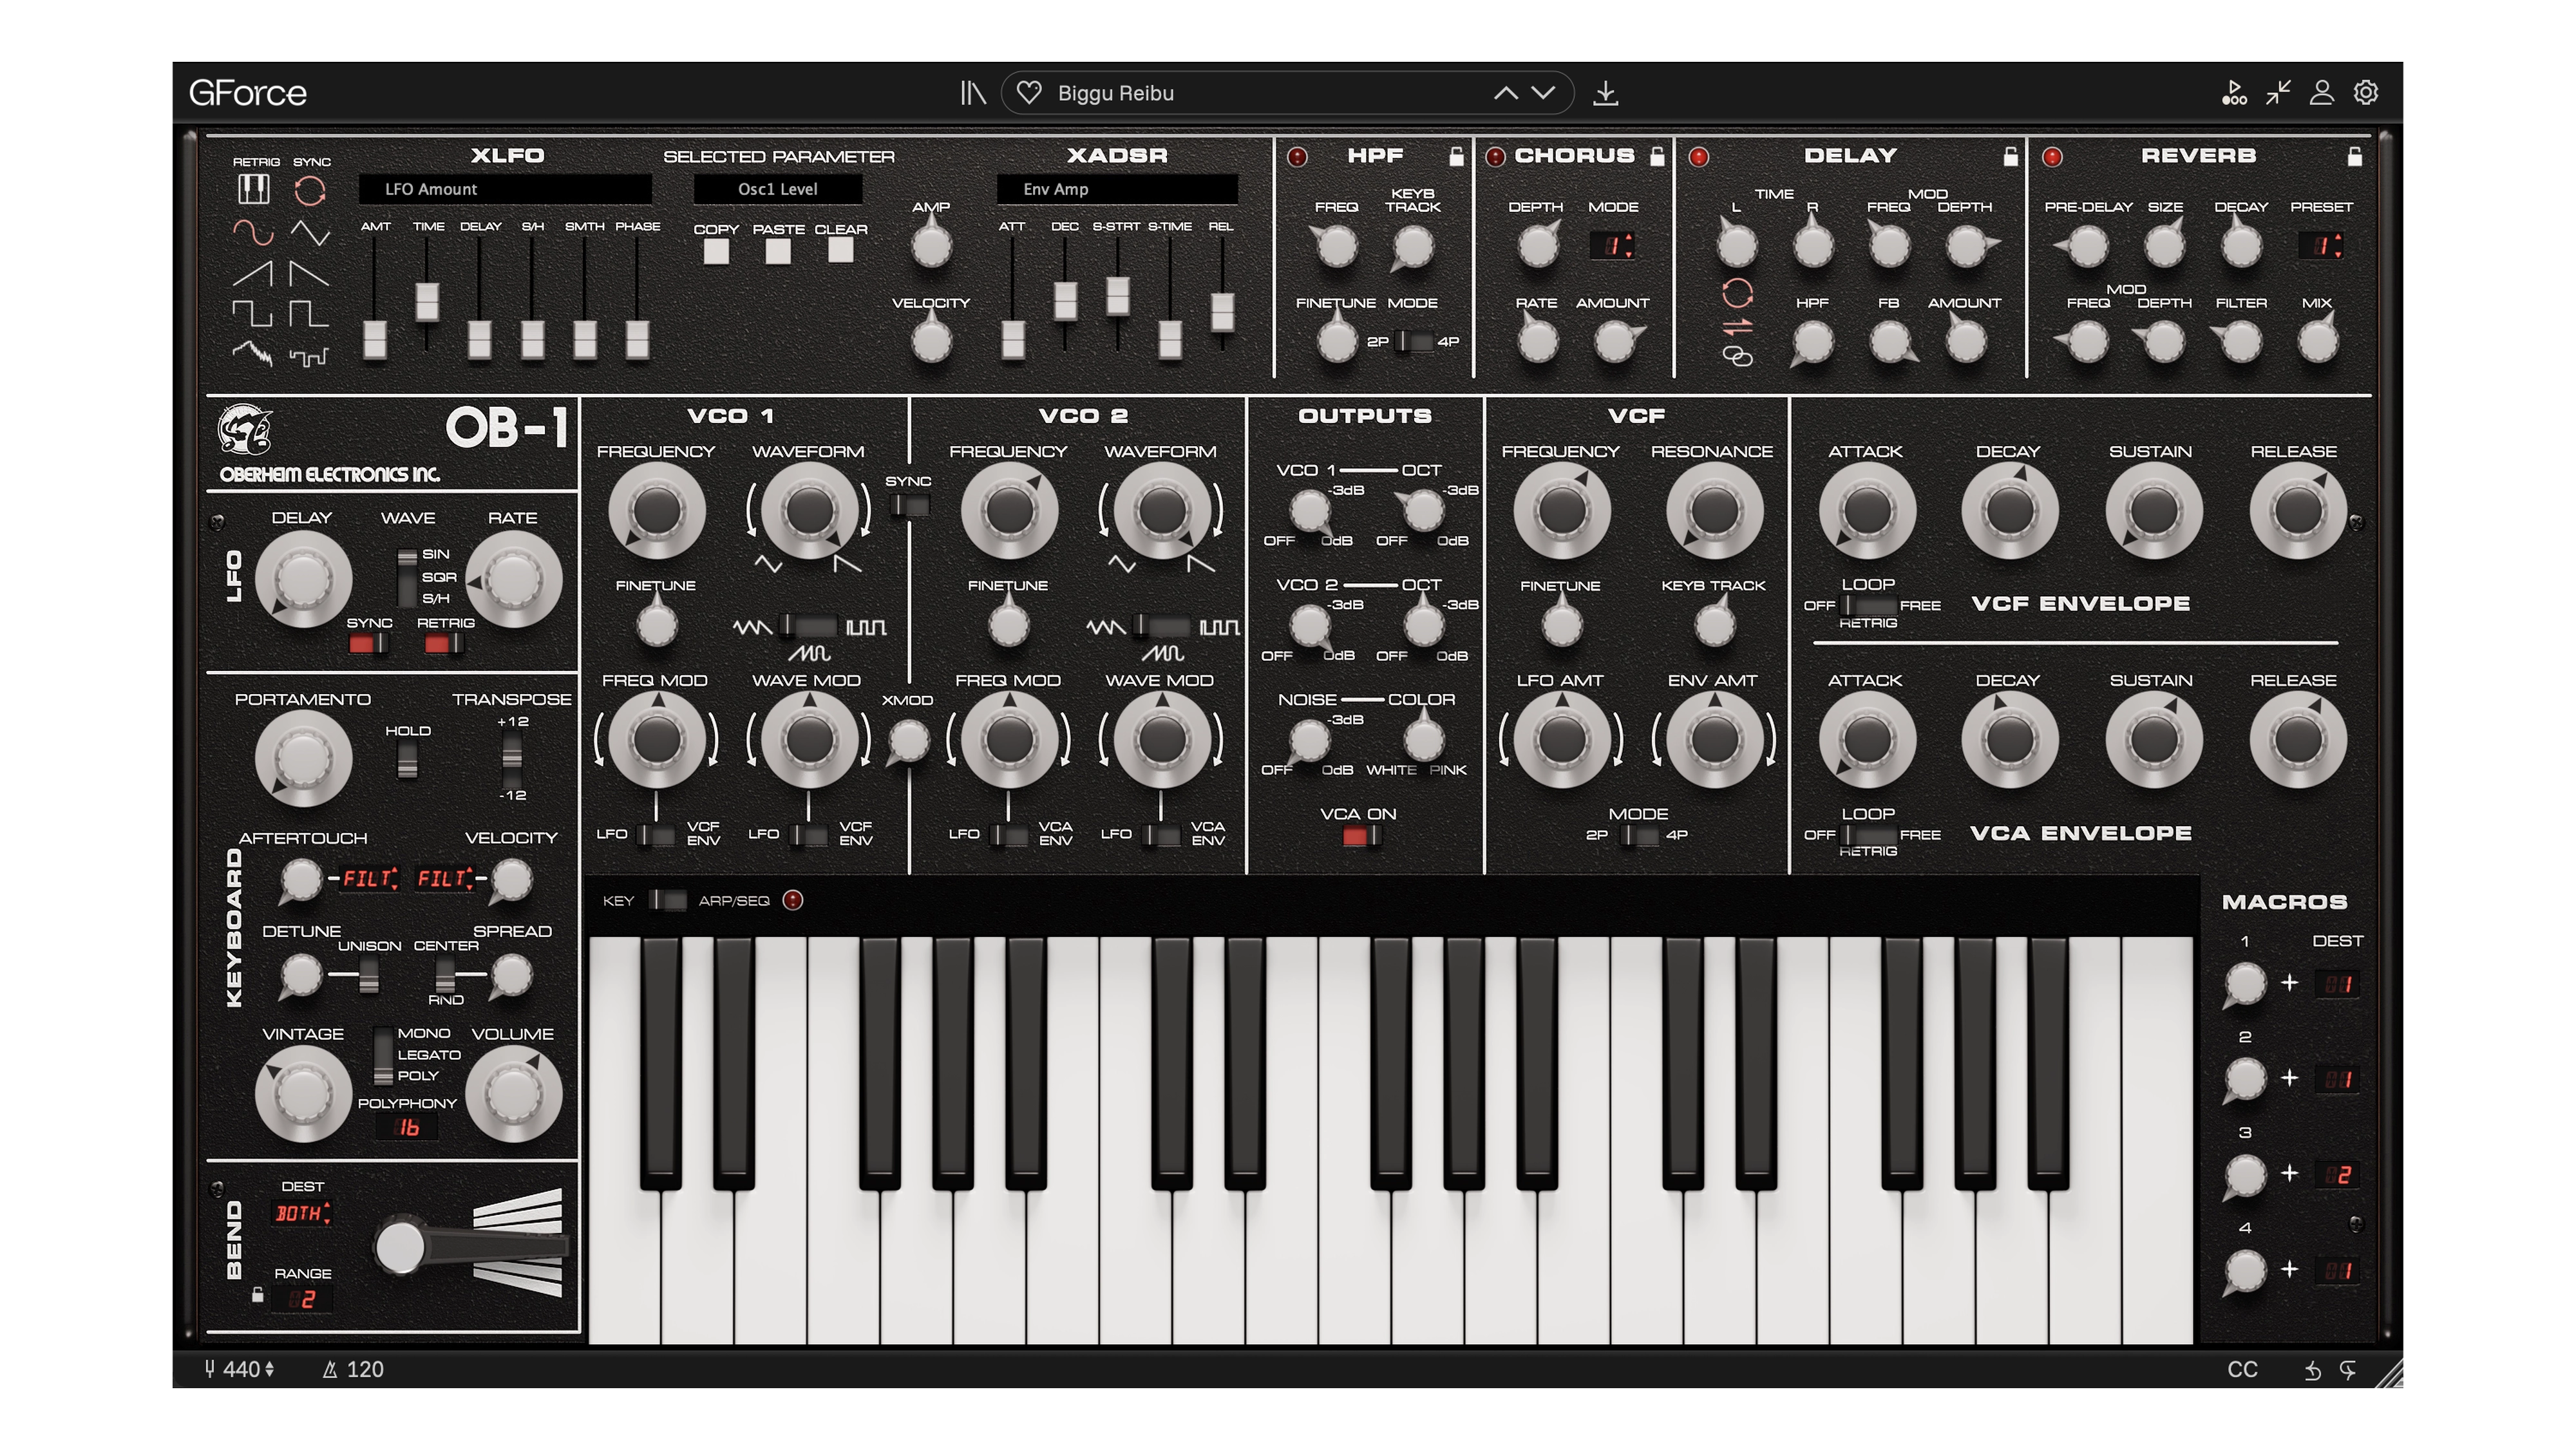The height and width of the screenshot is (1450, 2576).
Task: Open the Aftertouch FILT destination display
Action: click(370, 879)
